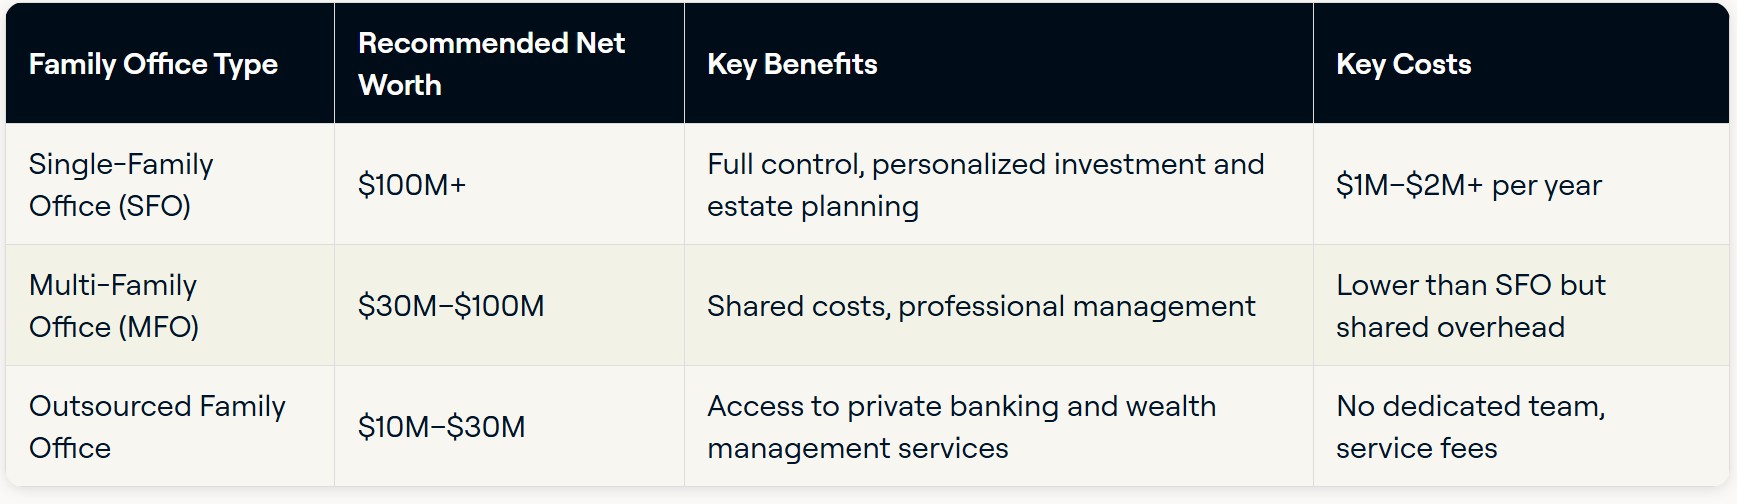
Task: Click the lower than SFO cost cell
Action: (1521, 306)
